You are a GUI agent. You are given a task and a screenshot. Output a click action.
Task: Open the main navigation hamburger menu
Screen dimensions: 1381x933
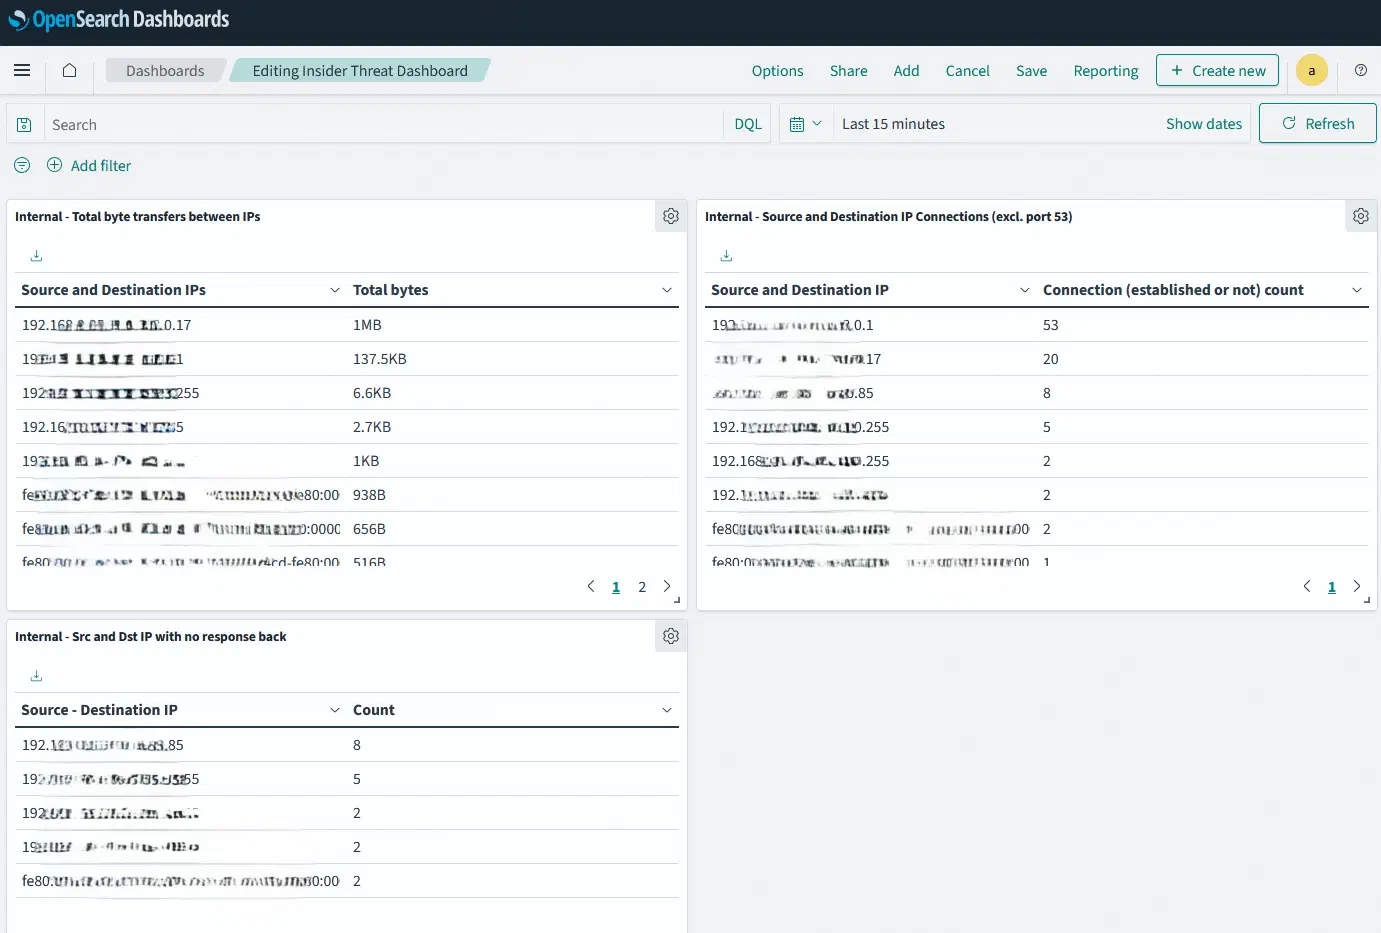coord(22,70)
